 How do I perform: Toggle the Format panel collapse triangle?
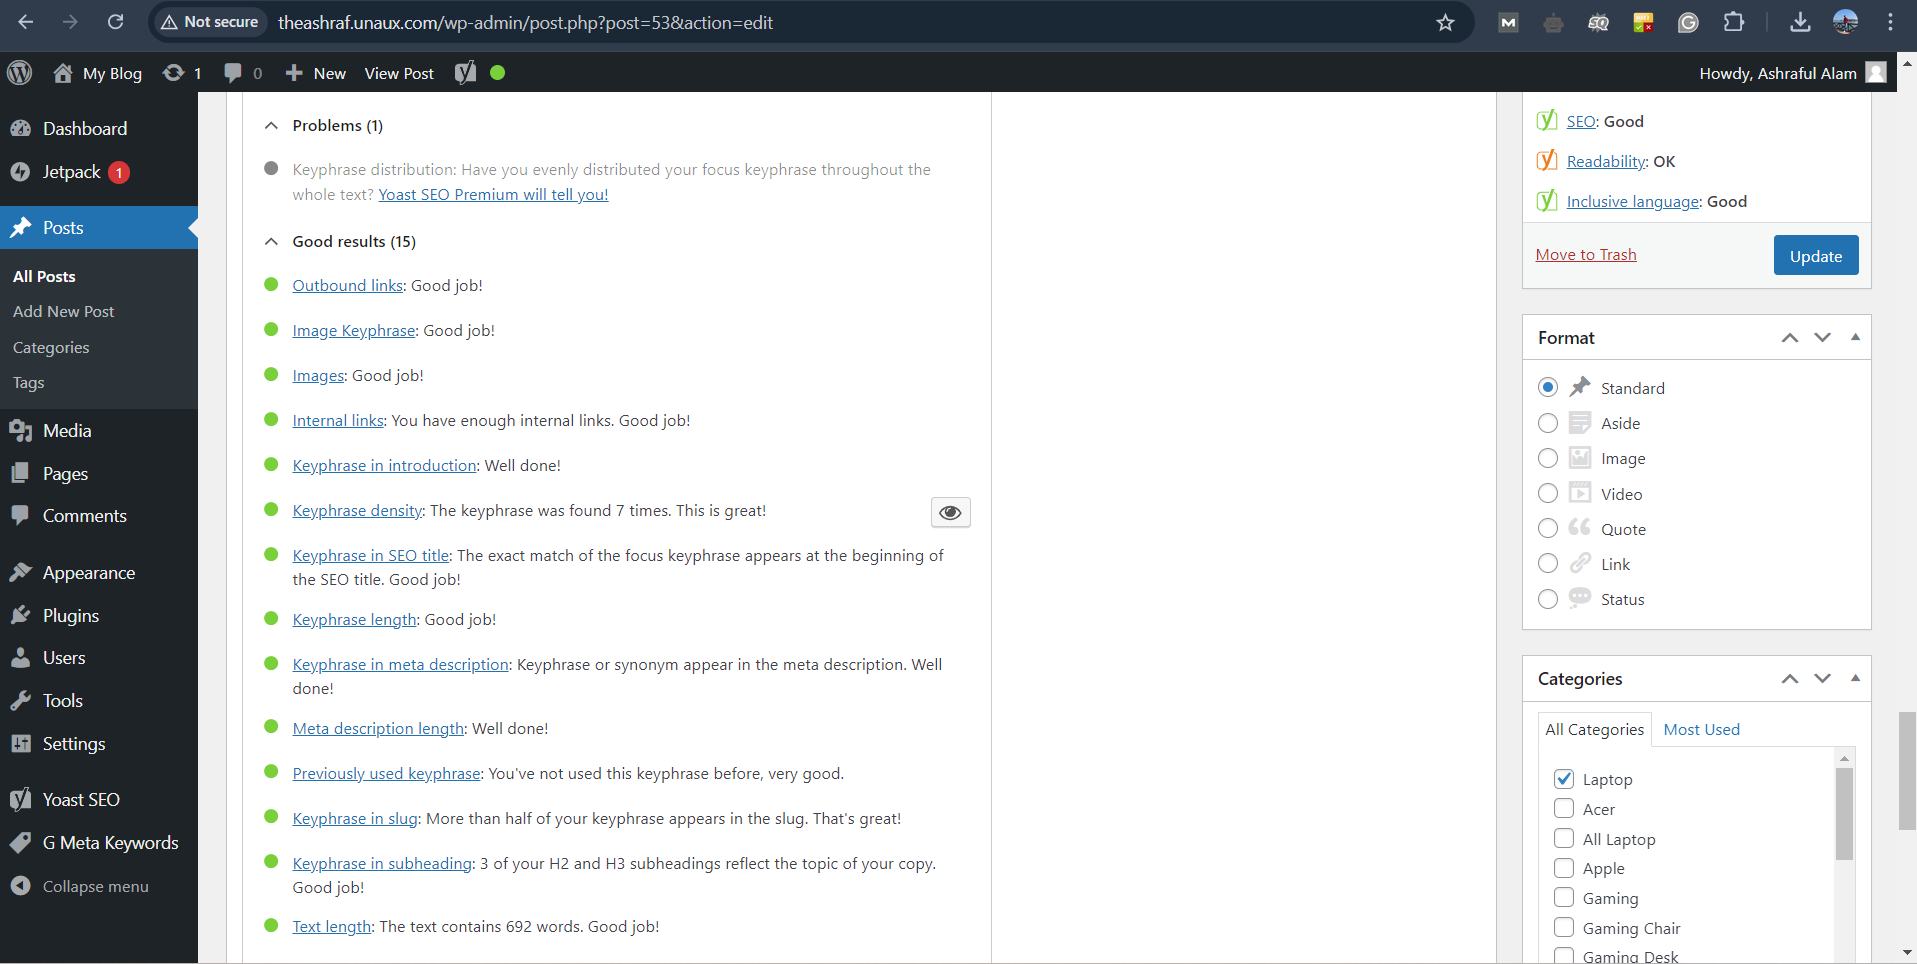point(1855,337)
